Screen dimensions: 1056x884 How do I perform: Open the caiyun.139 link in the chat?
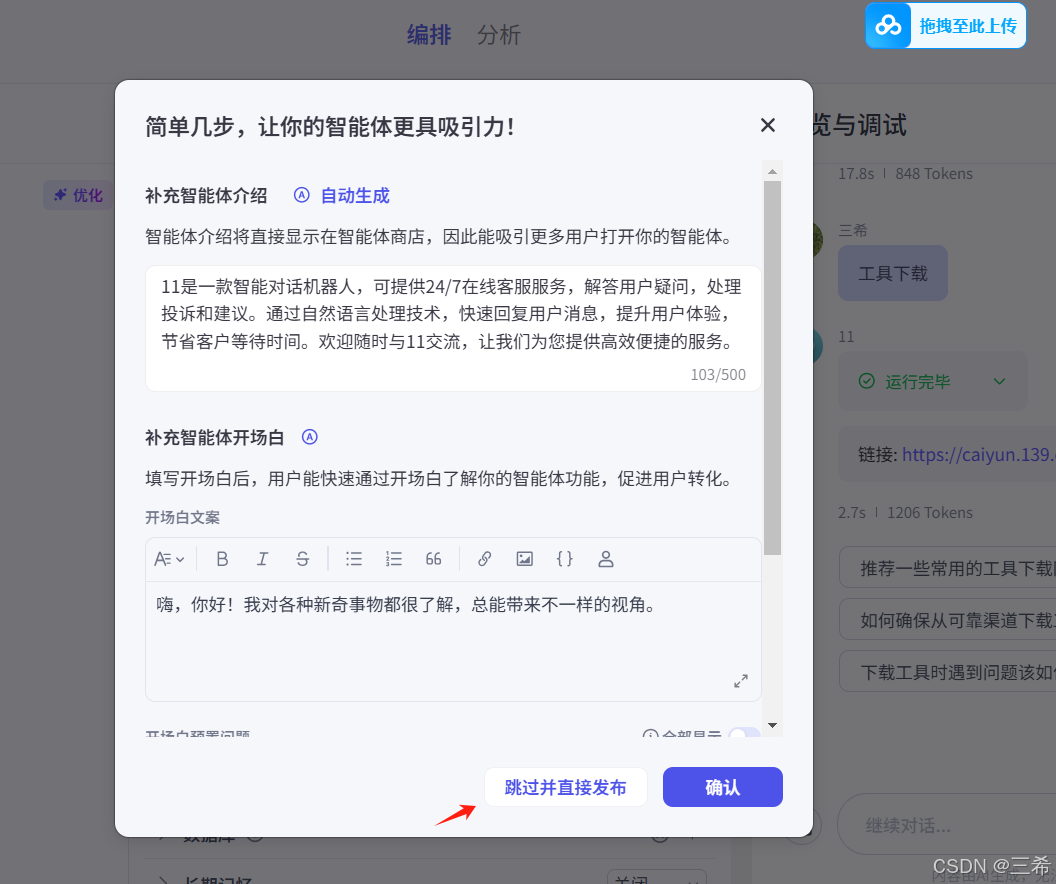[x=979, y=454]
